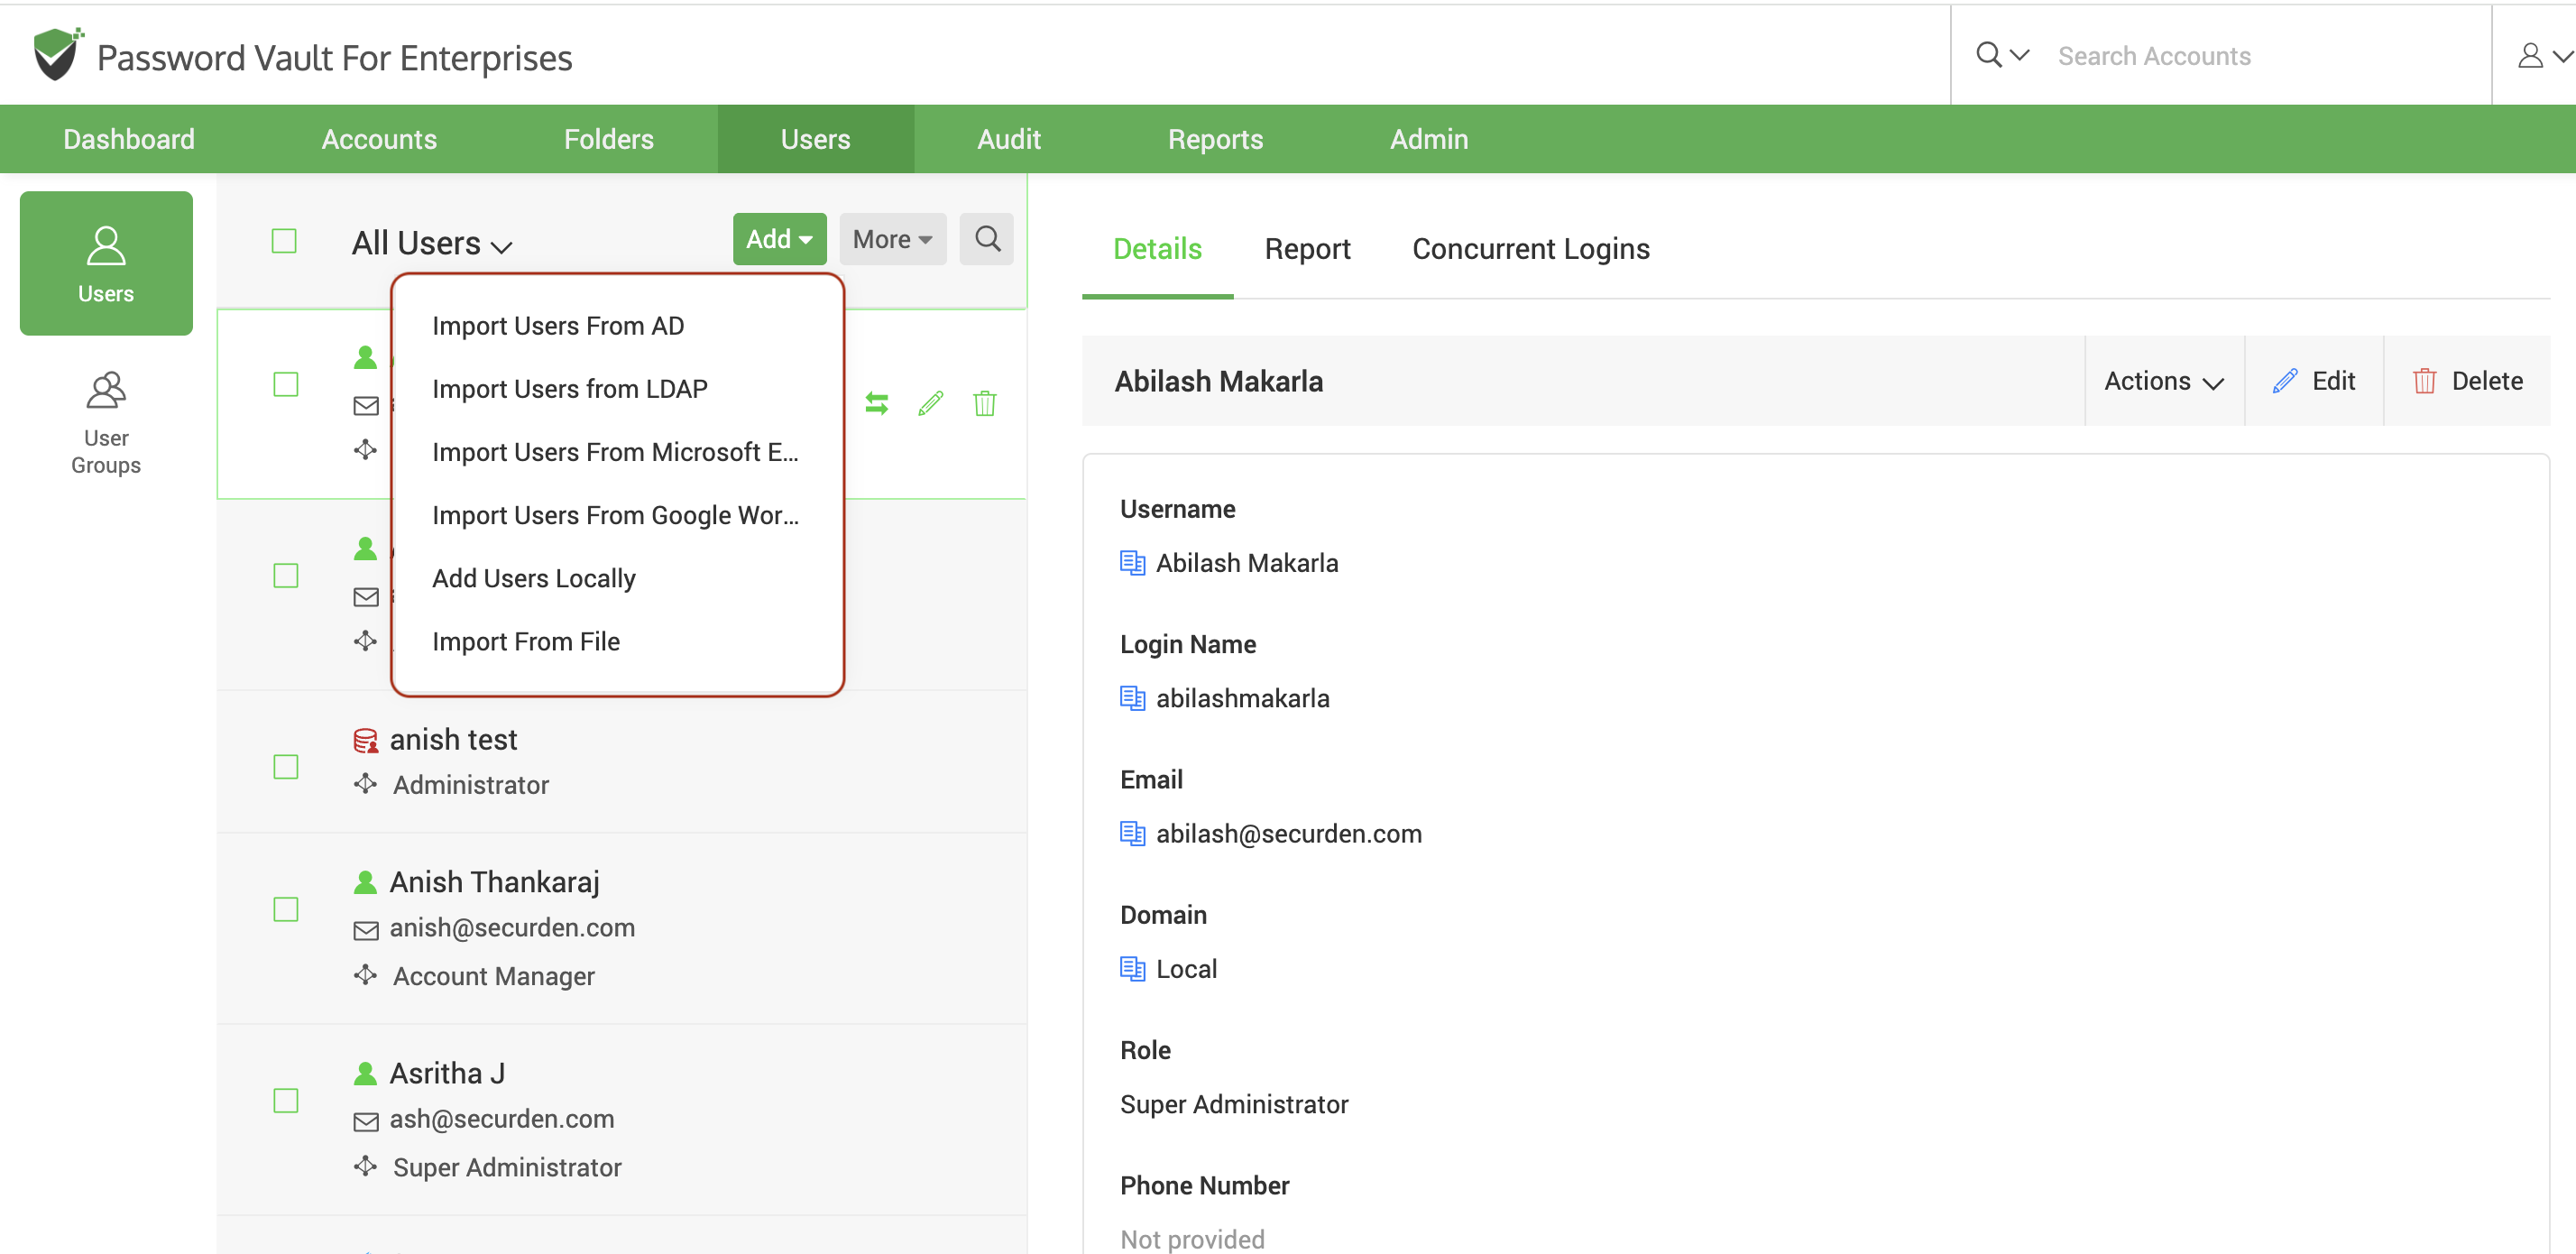This screenshot has height=1254, width=2576.
Task: Click the green transfer arrows icon
Action: 876,403
